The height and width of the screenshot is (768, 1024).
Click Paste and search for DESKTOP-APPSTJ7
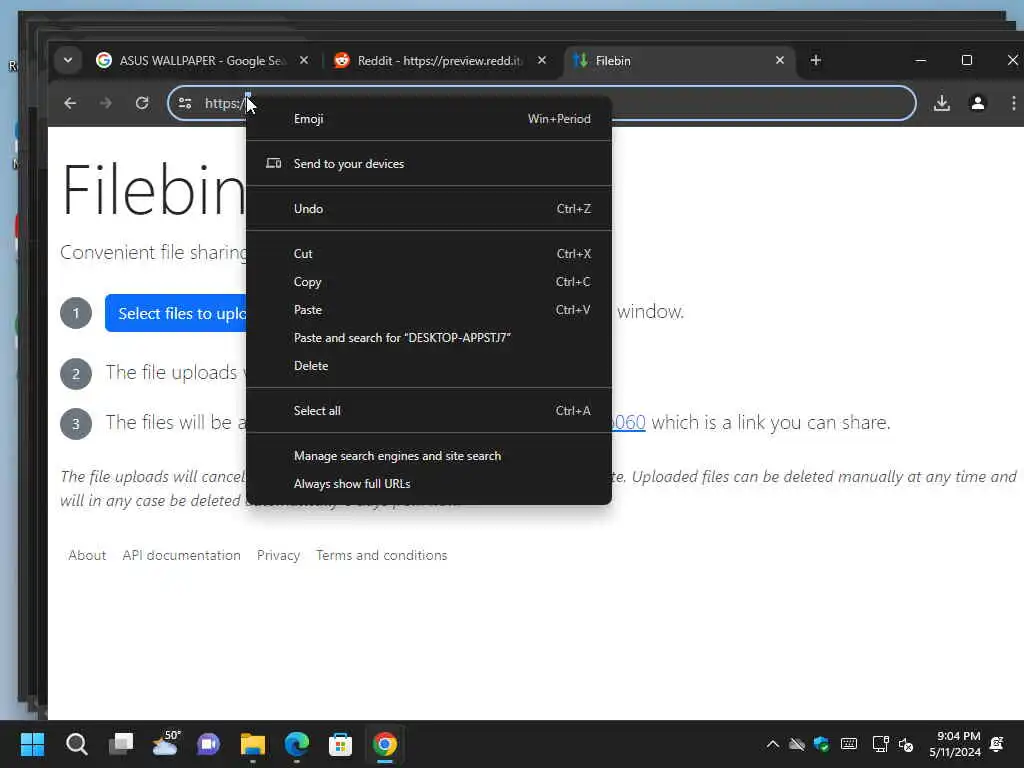pos(429,338)
